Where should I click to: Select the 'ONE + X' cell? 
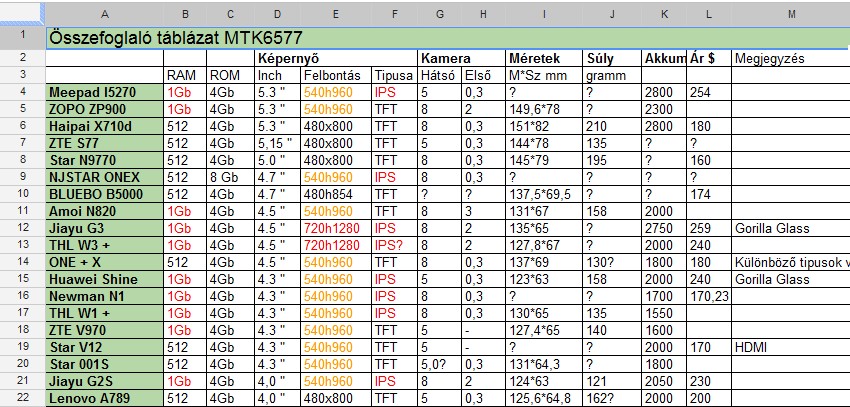click(105, 262)
